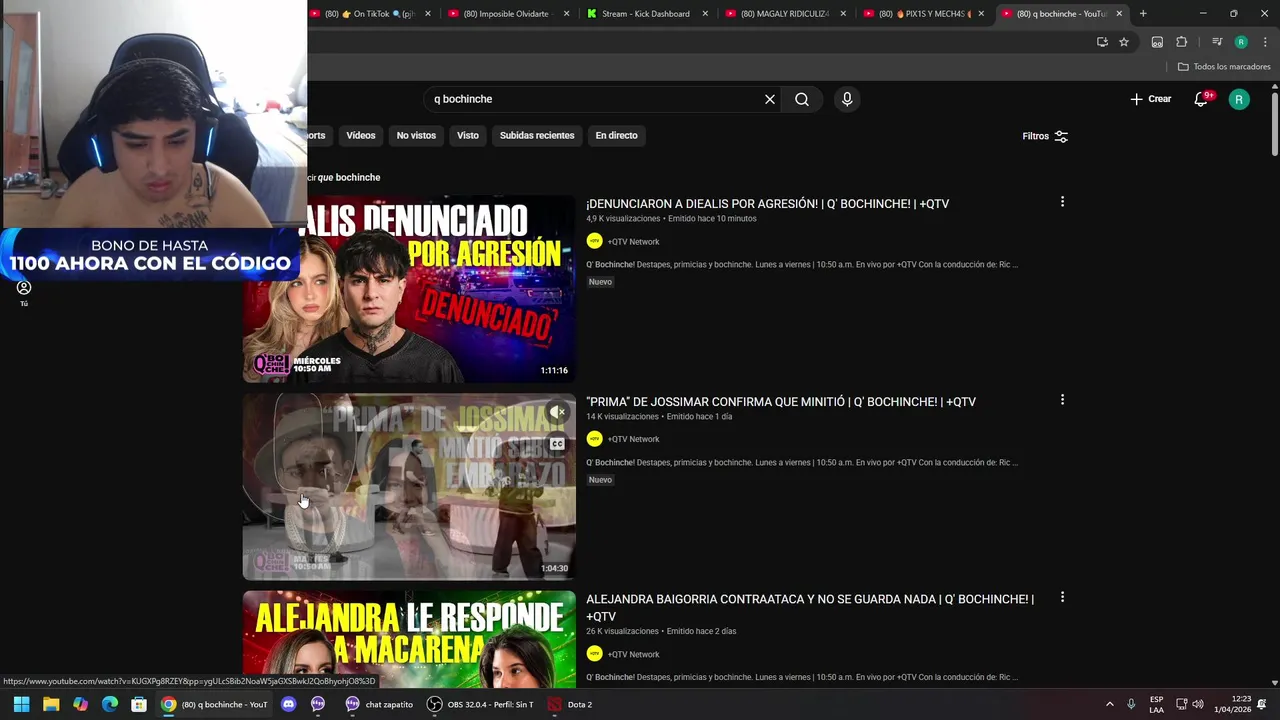Open +QTV Network channel under Jossimar video
This screenshot has height=720, width=1280.
point(633,439)
